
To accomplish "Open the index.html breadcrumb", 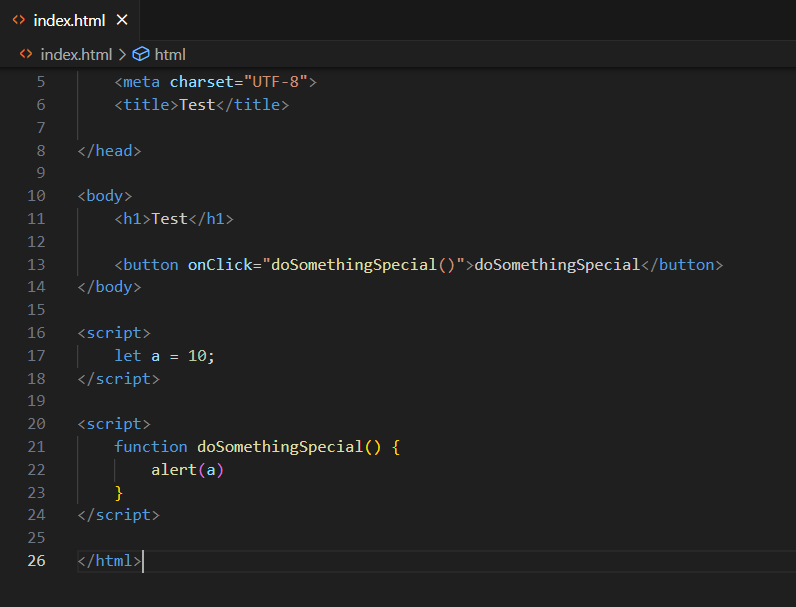I will (x=76, y=54).
